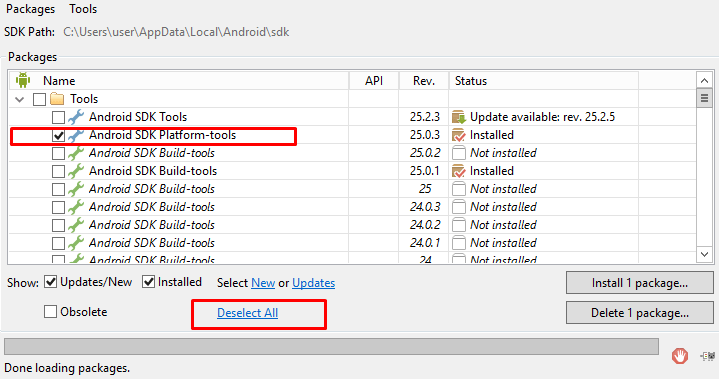Click the loading progress bar
719x379 pixels.
point(331,346)
